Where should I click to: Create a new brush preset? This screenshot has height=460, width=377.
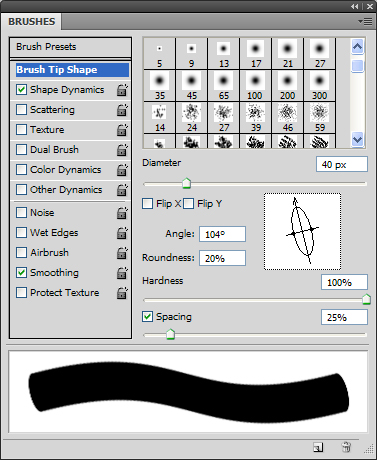[x=318, y=447]
